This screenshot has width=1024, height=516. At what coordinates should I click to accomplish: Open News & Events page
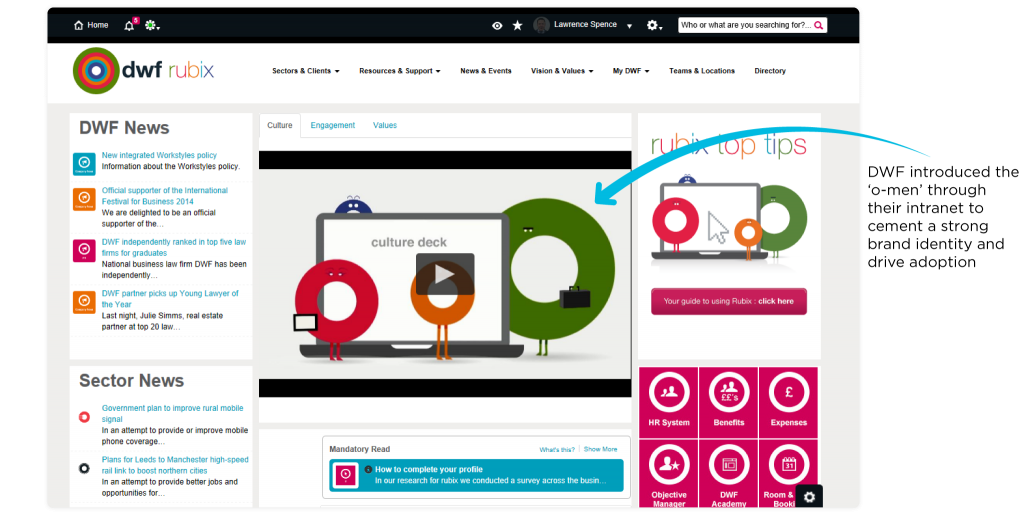pos(486,71)
